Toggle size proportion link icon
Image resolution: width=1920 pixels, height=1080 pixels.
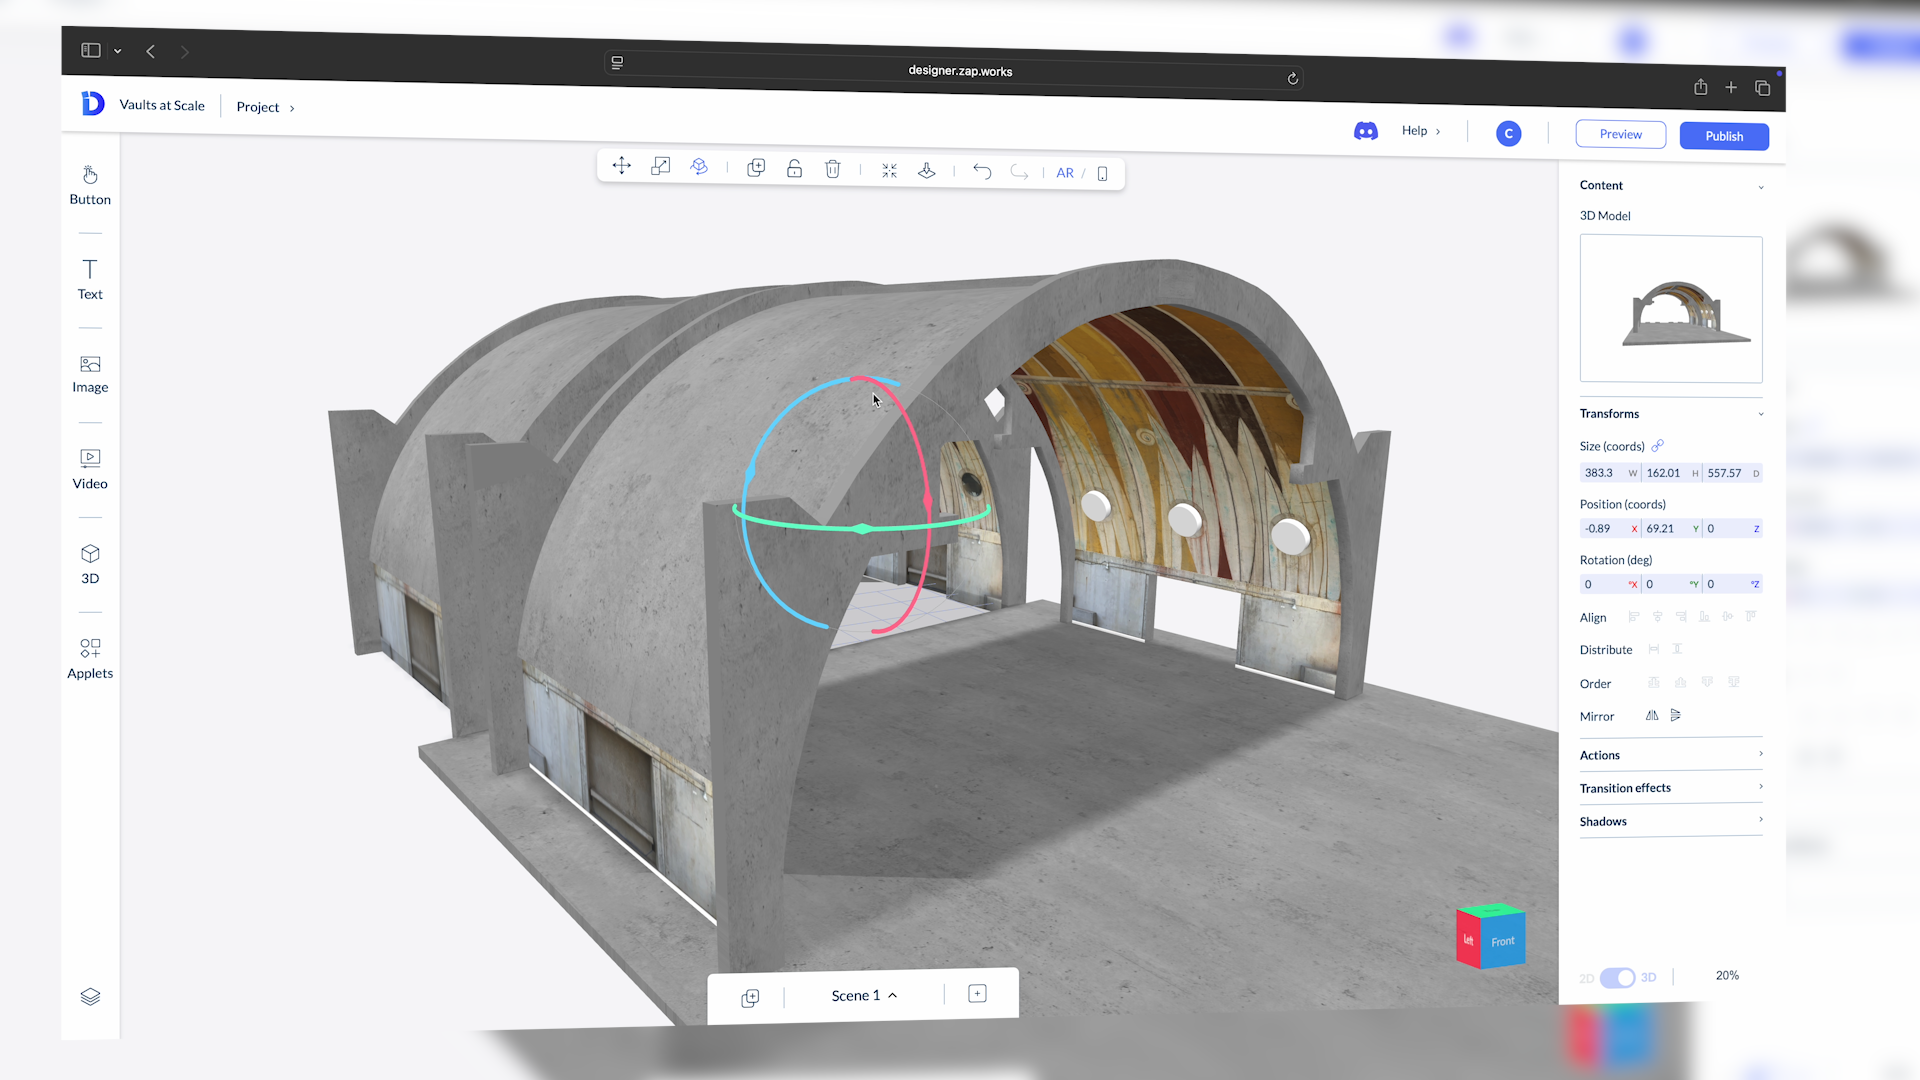pos(1658,446)
